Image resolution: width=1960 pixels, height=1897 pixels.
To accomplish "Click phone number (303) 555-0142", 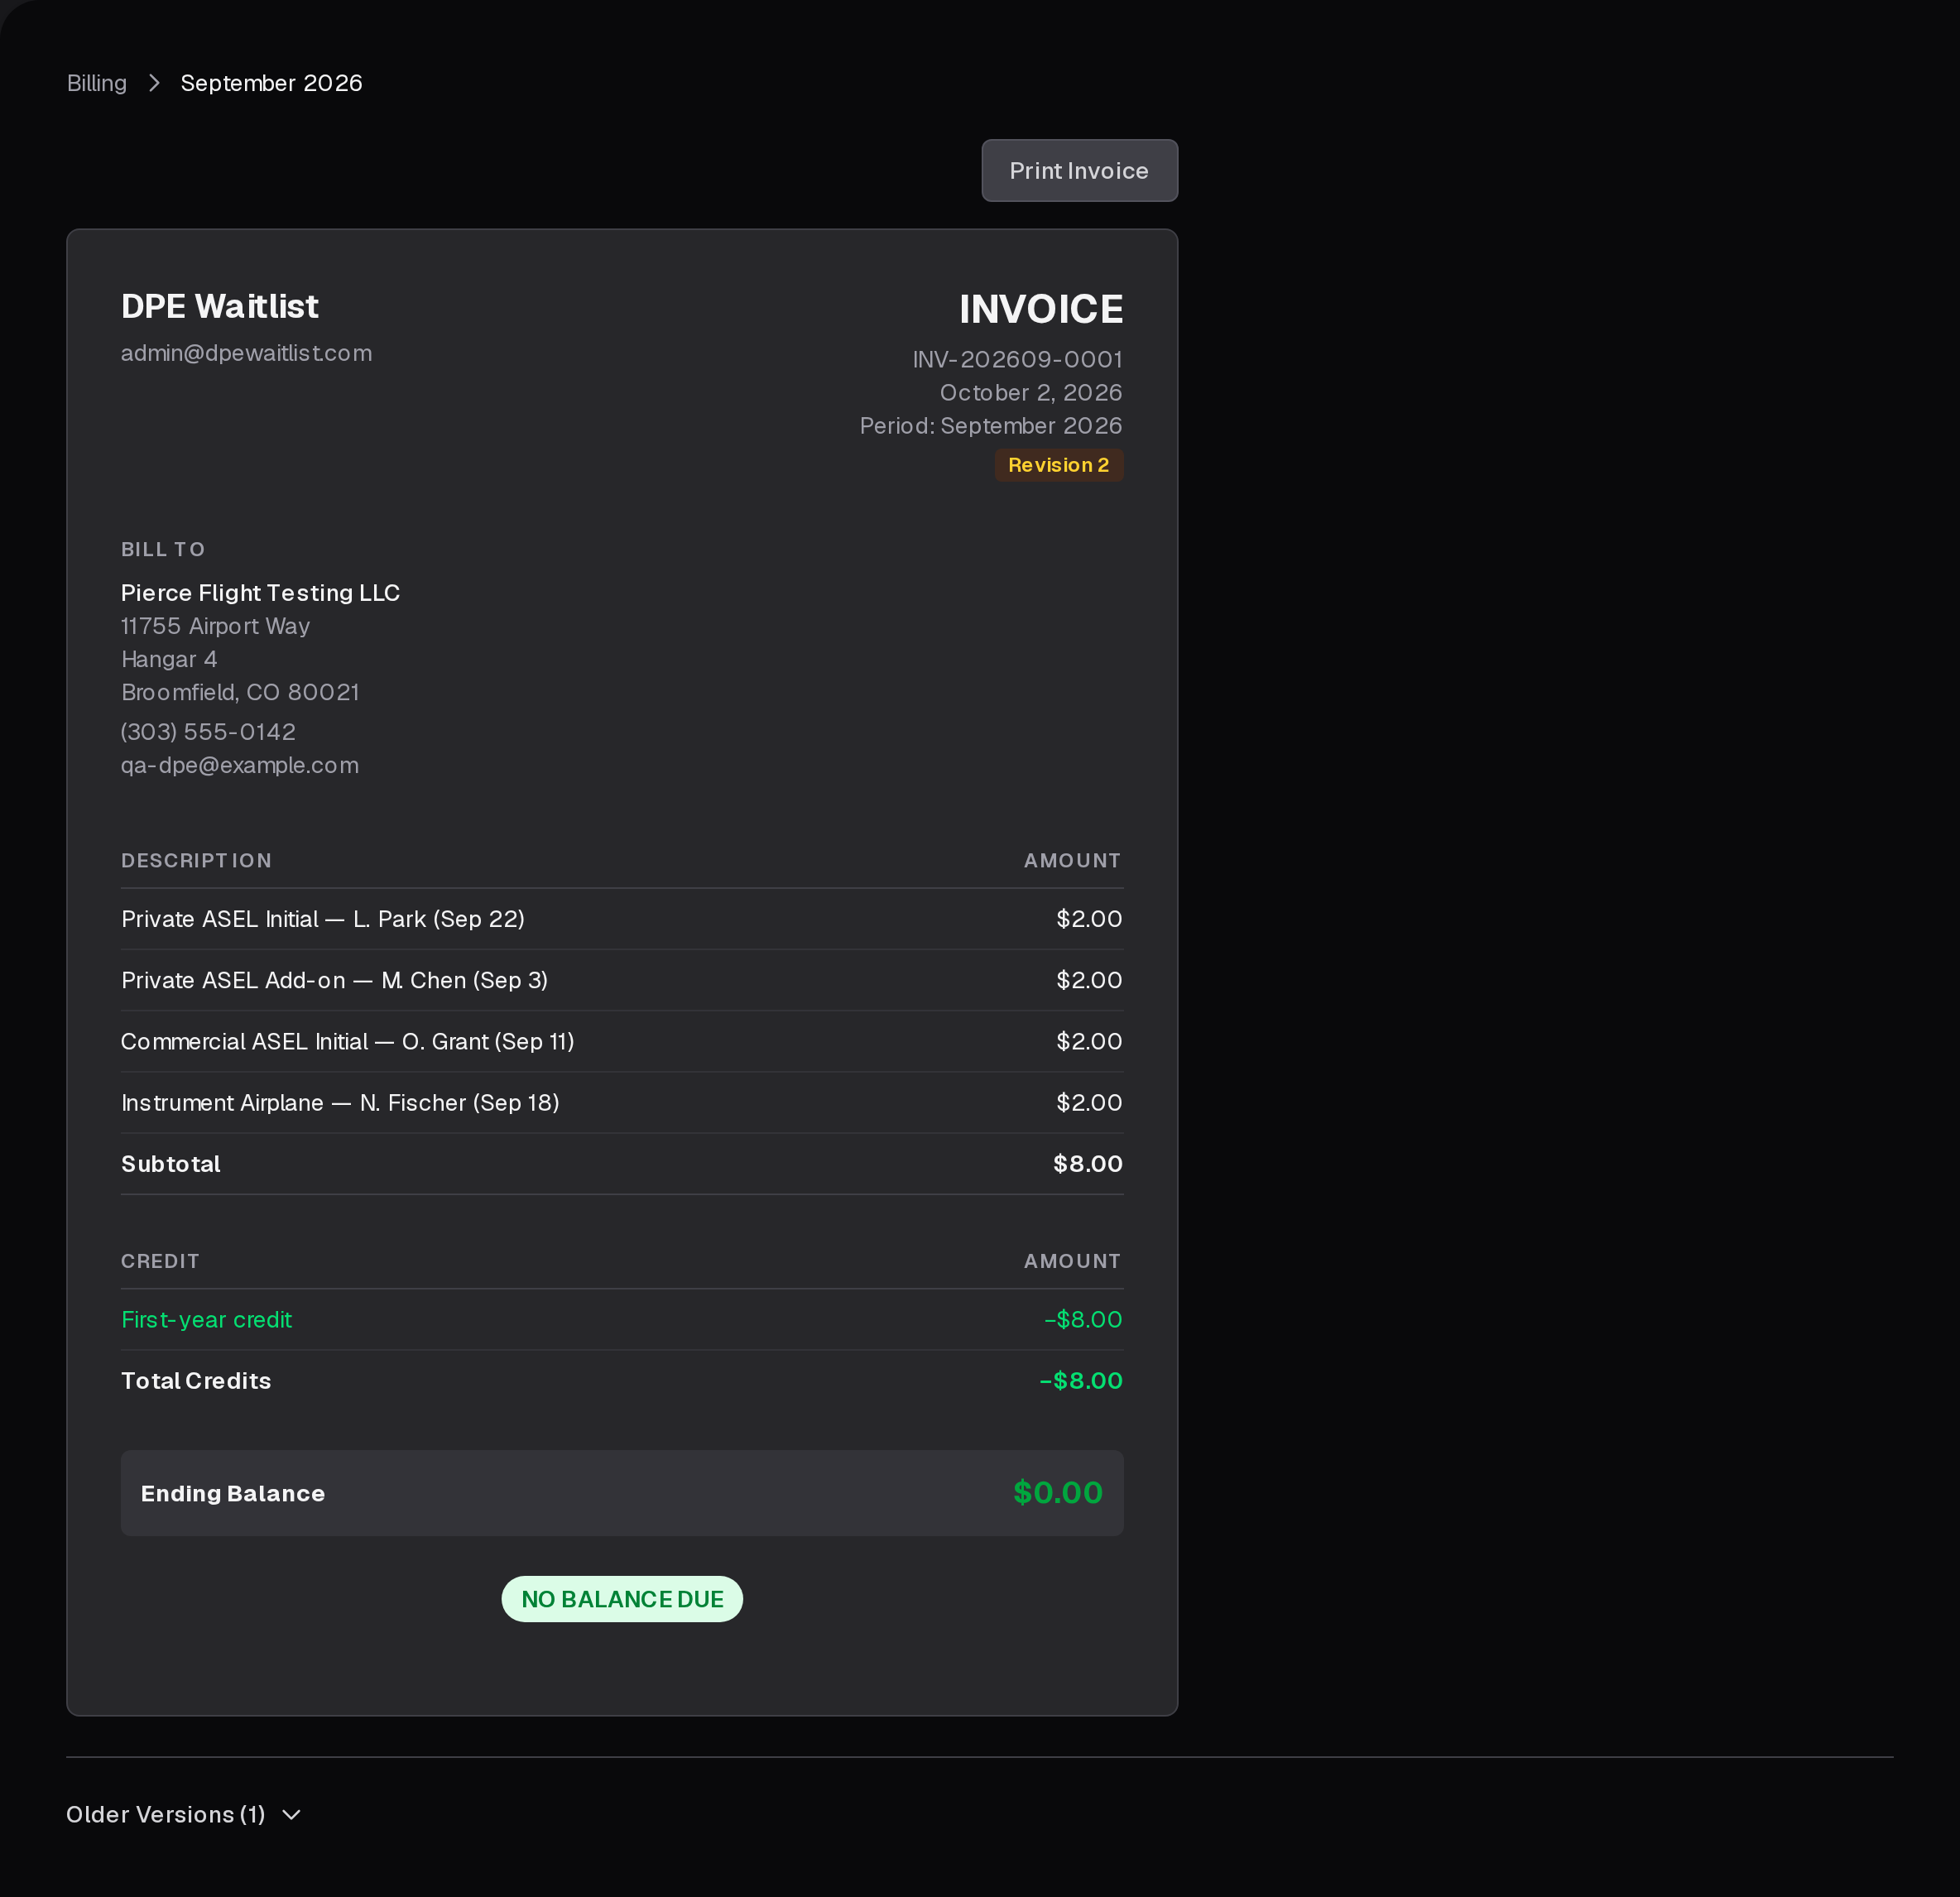I will pos(208,732).
